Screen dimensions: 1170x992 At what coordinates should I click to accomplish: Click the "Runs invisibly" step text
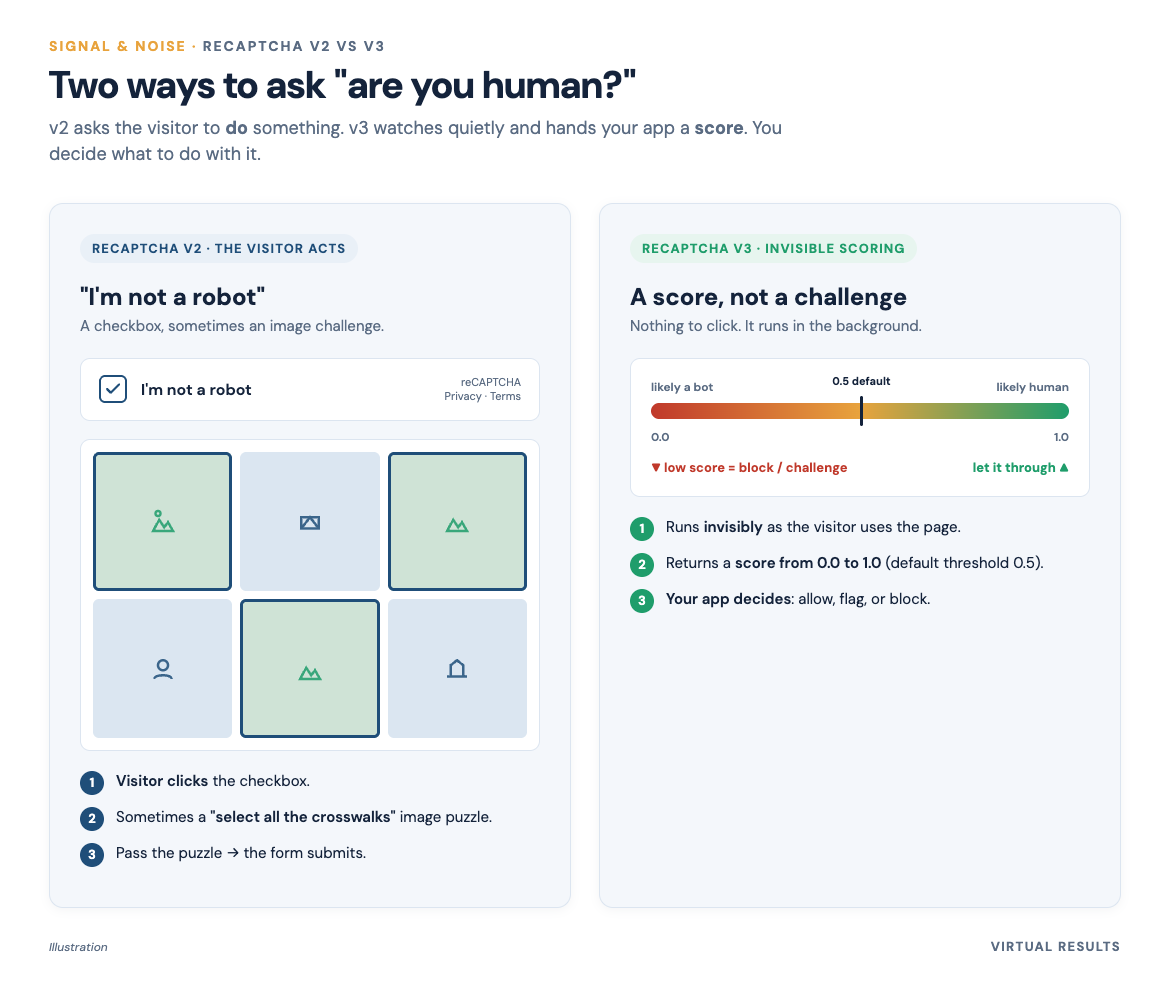coord(813,527)
